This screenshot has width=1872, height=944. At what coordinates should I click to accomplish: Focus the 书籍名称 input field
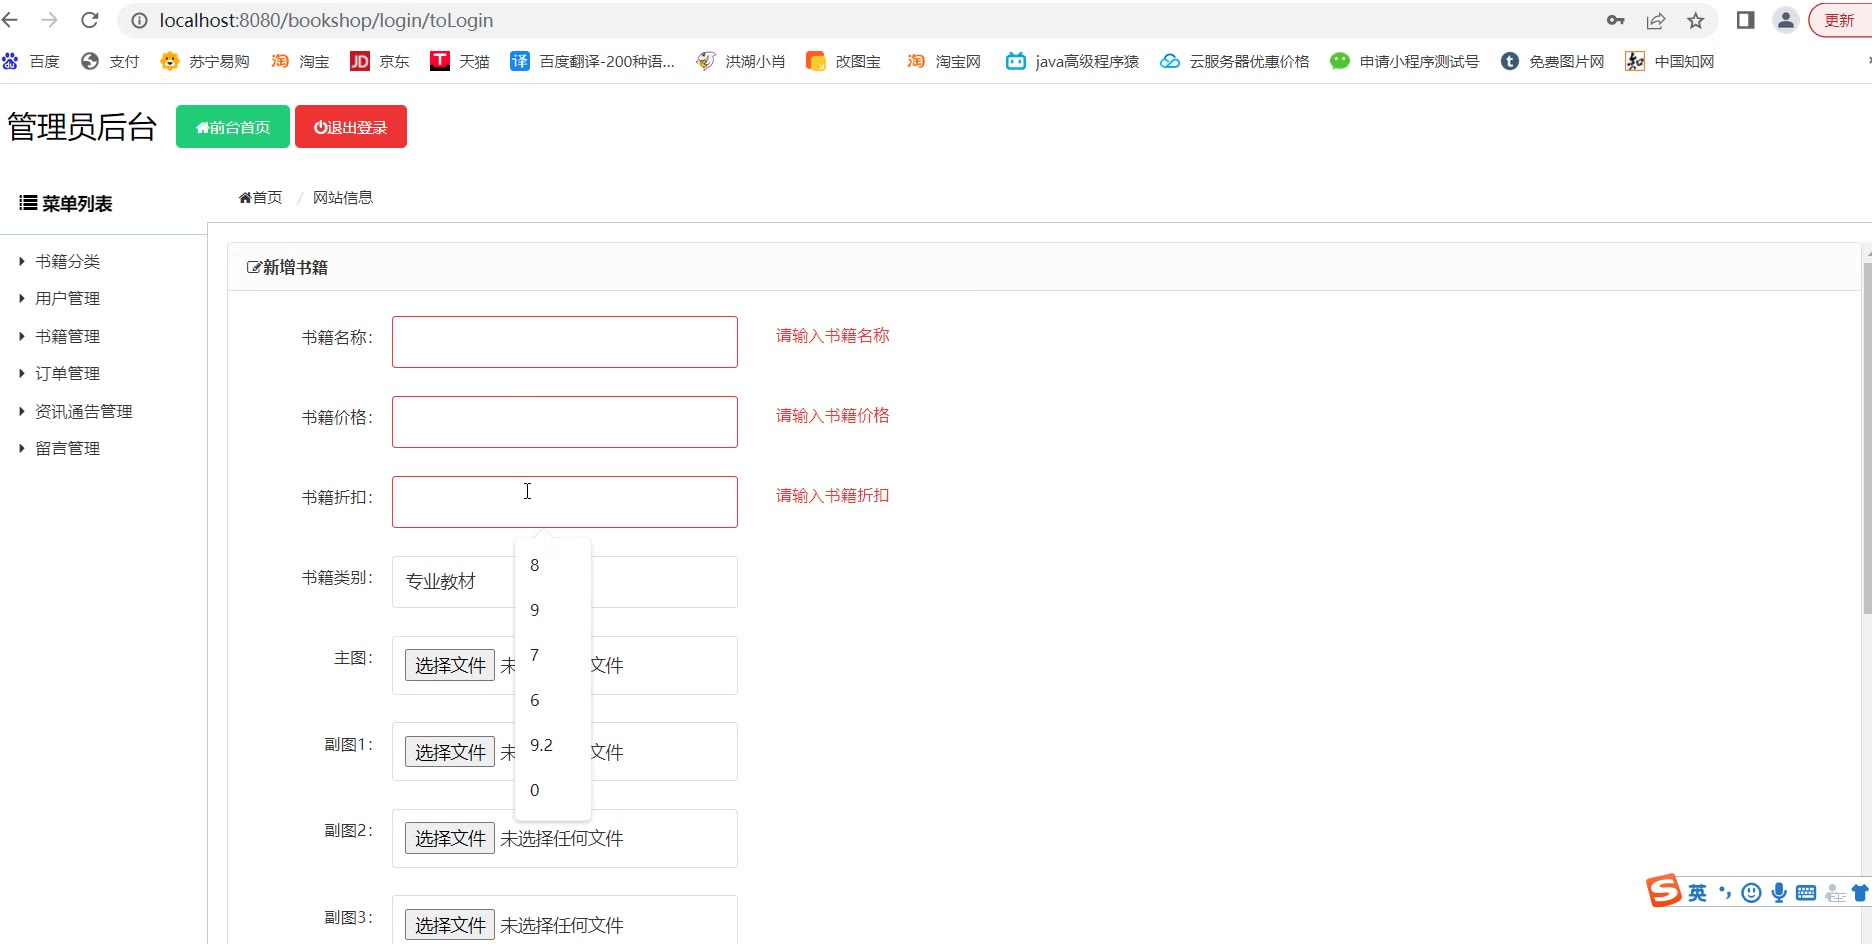click(x=565, y=342)
